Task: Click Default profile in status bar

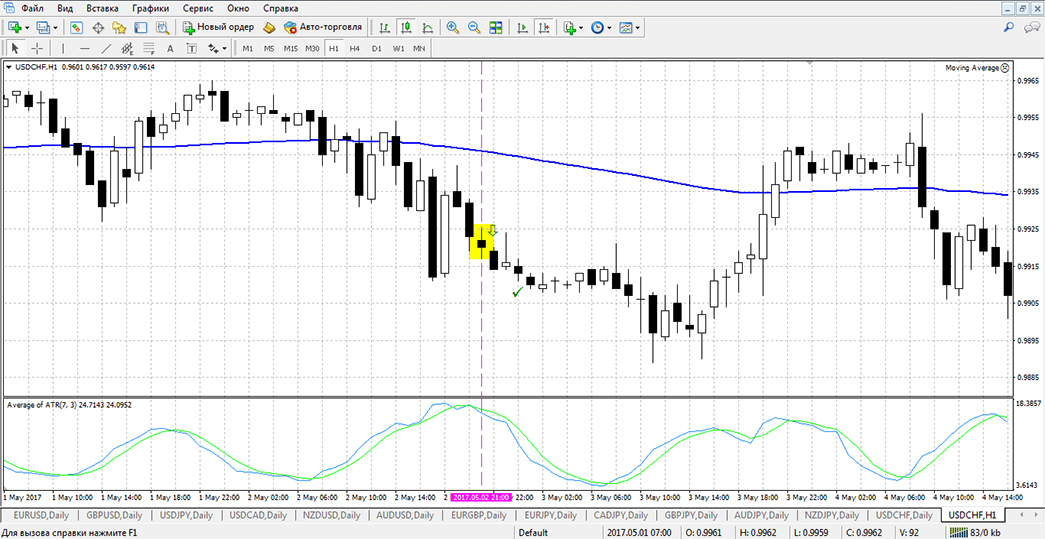Action: coord(533,532)
